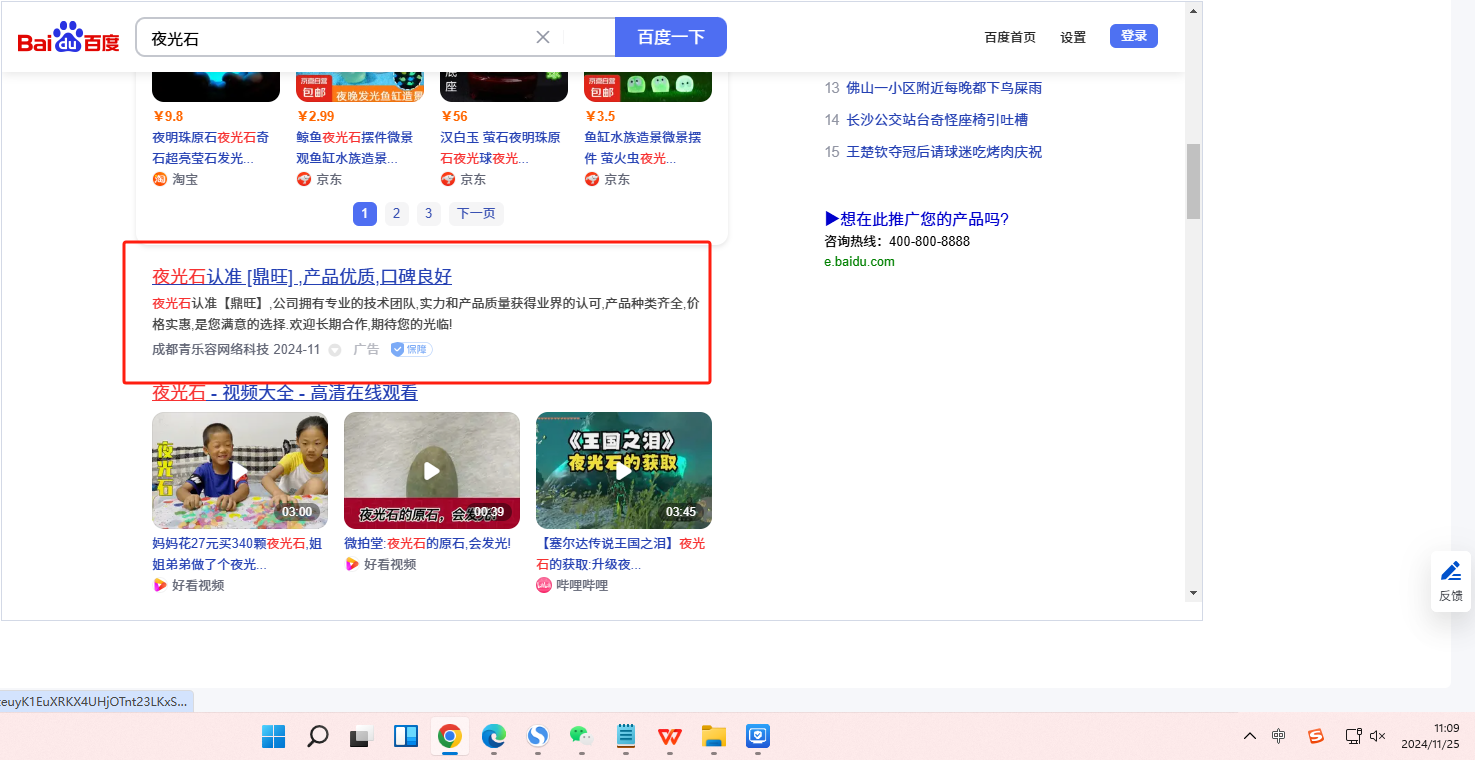Open the 设置 settings menu in header
The width and height of the screenshot is (1475, 760).
(x=1073, y=37)
